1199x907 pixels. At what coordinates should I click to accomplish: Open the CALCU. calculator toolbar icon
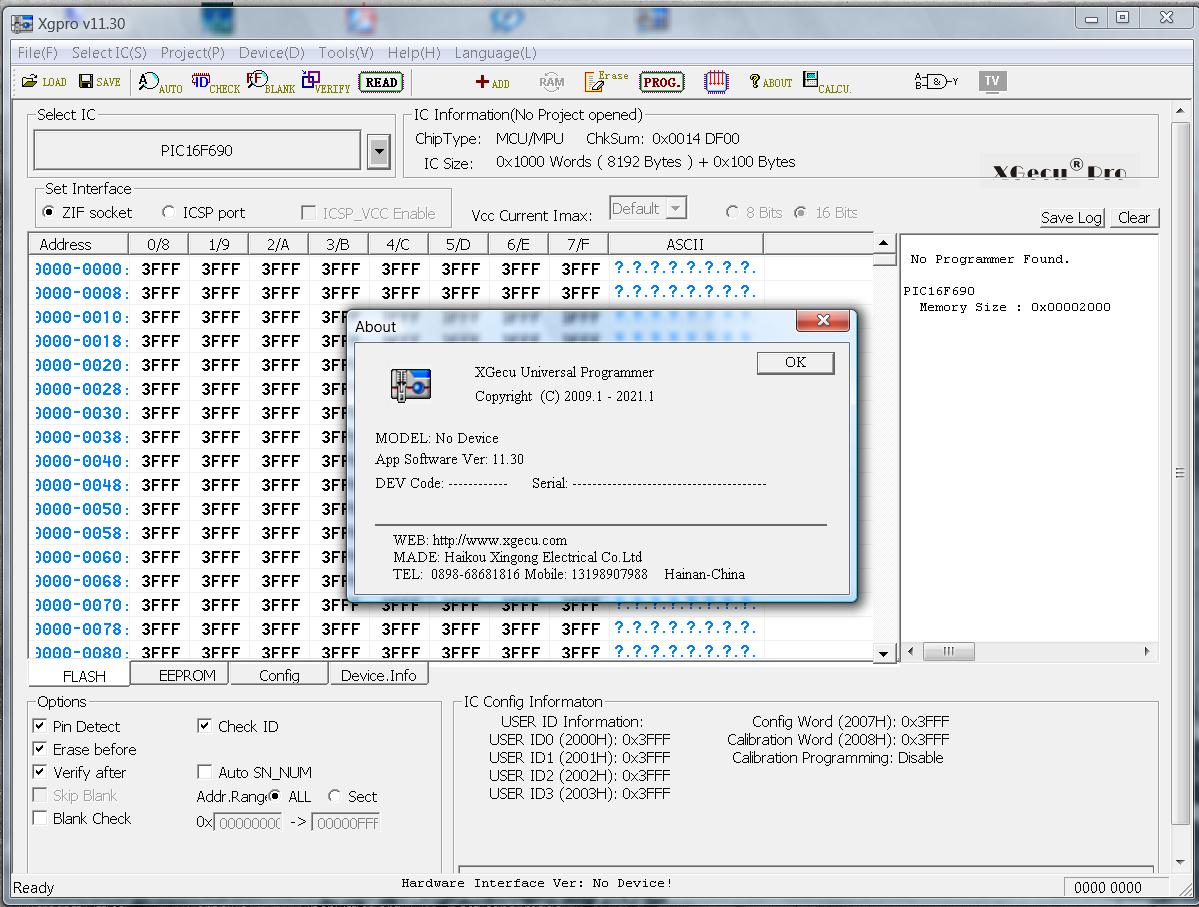coord(827,82)
